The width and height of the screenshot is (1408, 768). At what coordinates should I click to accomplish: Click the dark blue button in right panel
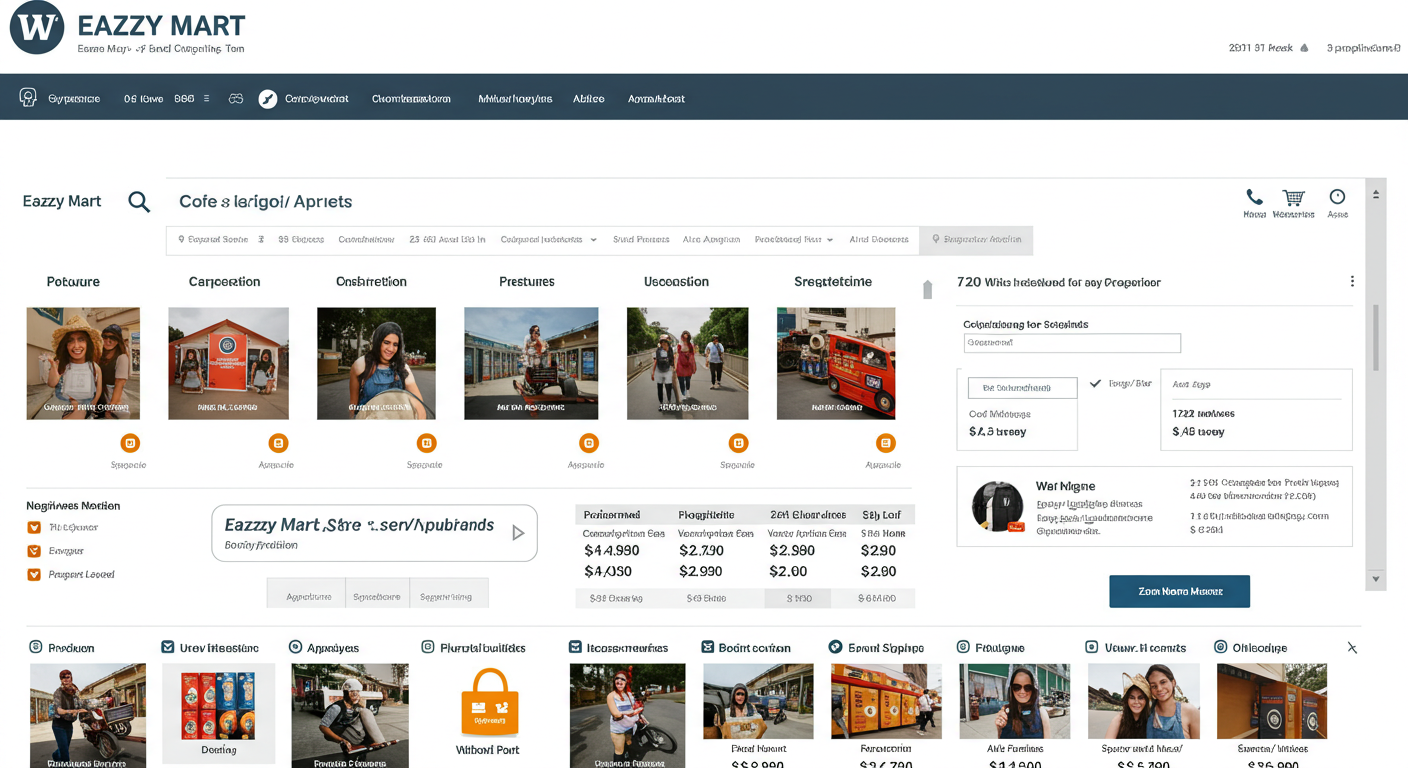pos(1179,591)
